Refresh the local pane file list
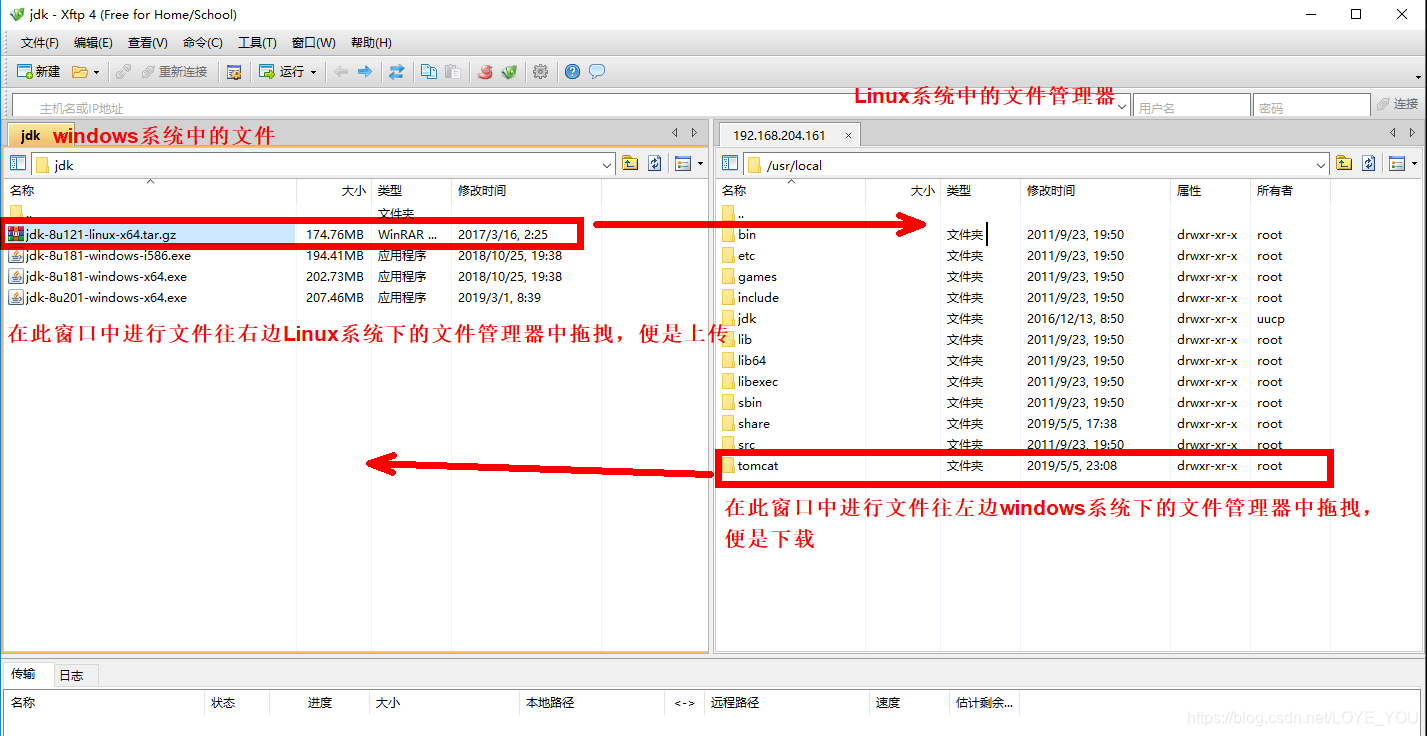Image resolution: width=1427 pixels, height=736 pixels. (x=655, y=164)
